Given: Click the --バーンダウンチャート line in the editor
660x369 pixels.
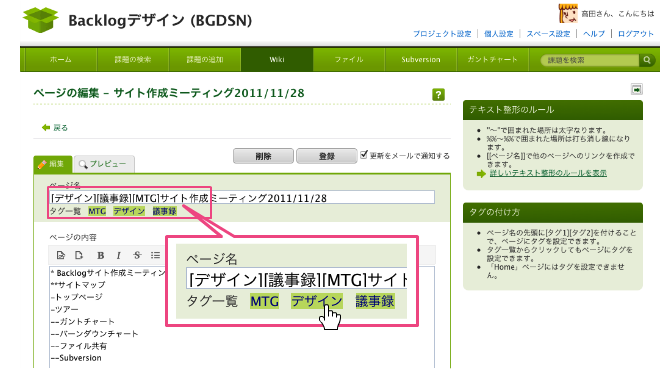Looking at the screenshot, I should point(94,334).
